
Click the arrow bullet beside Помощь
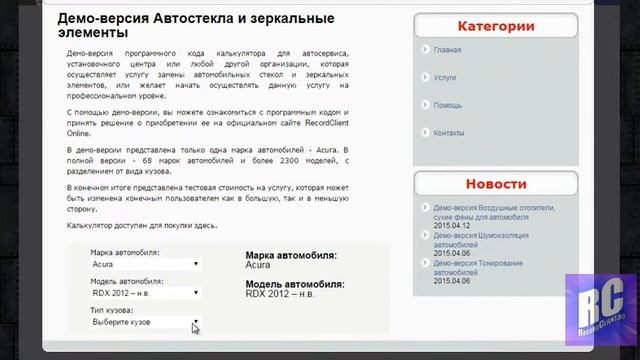click(x=425, y=105)
